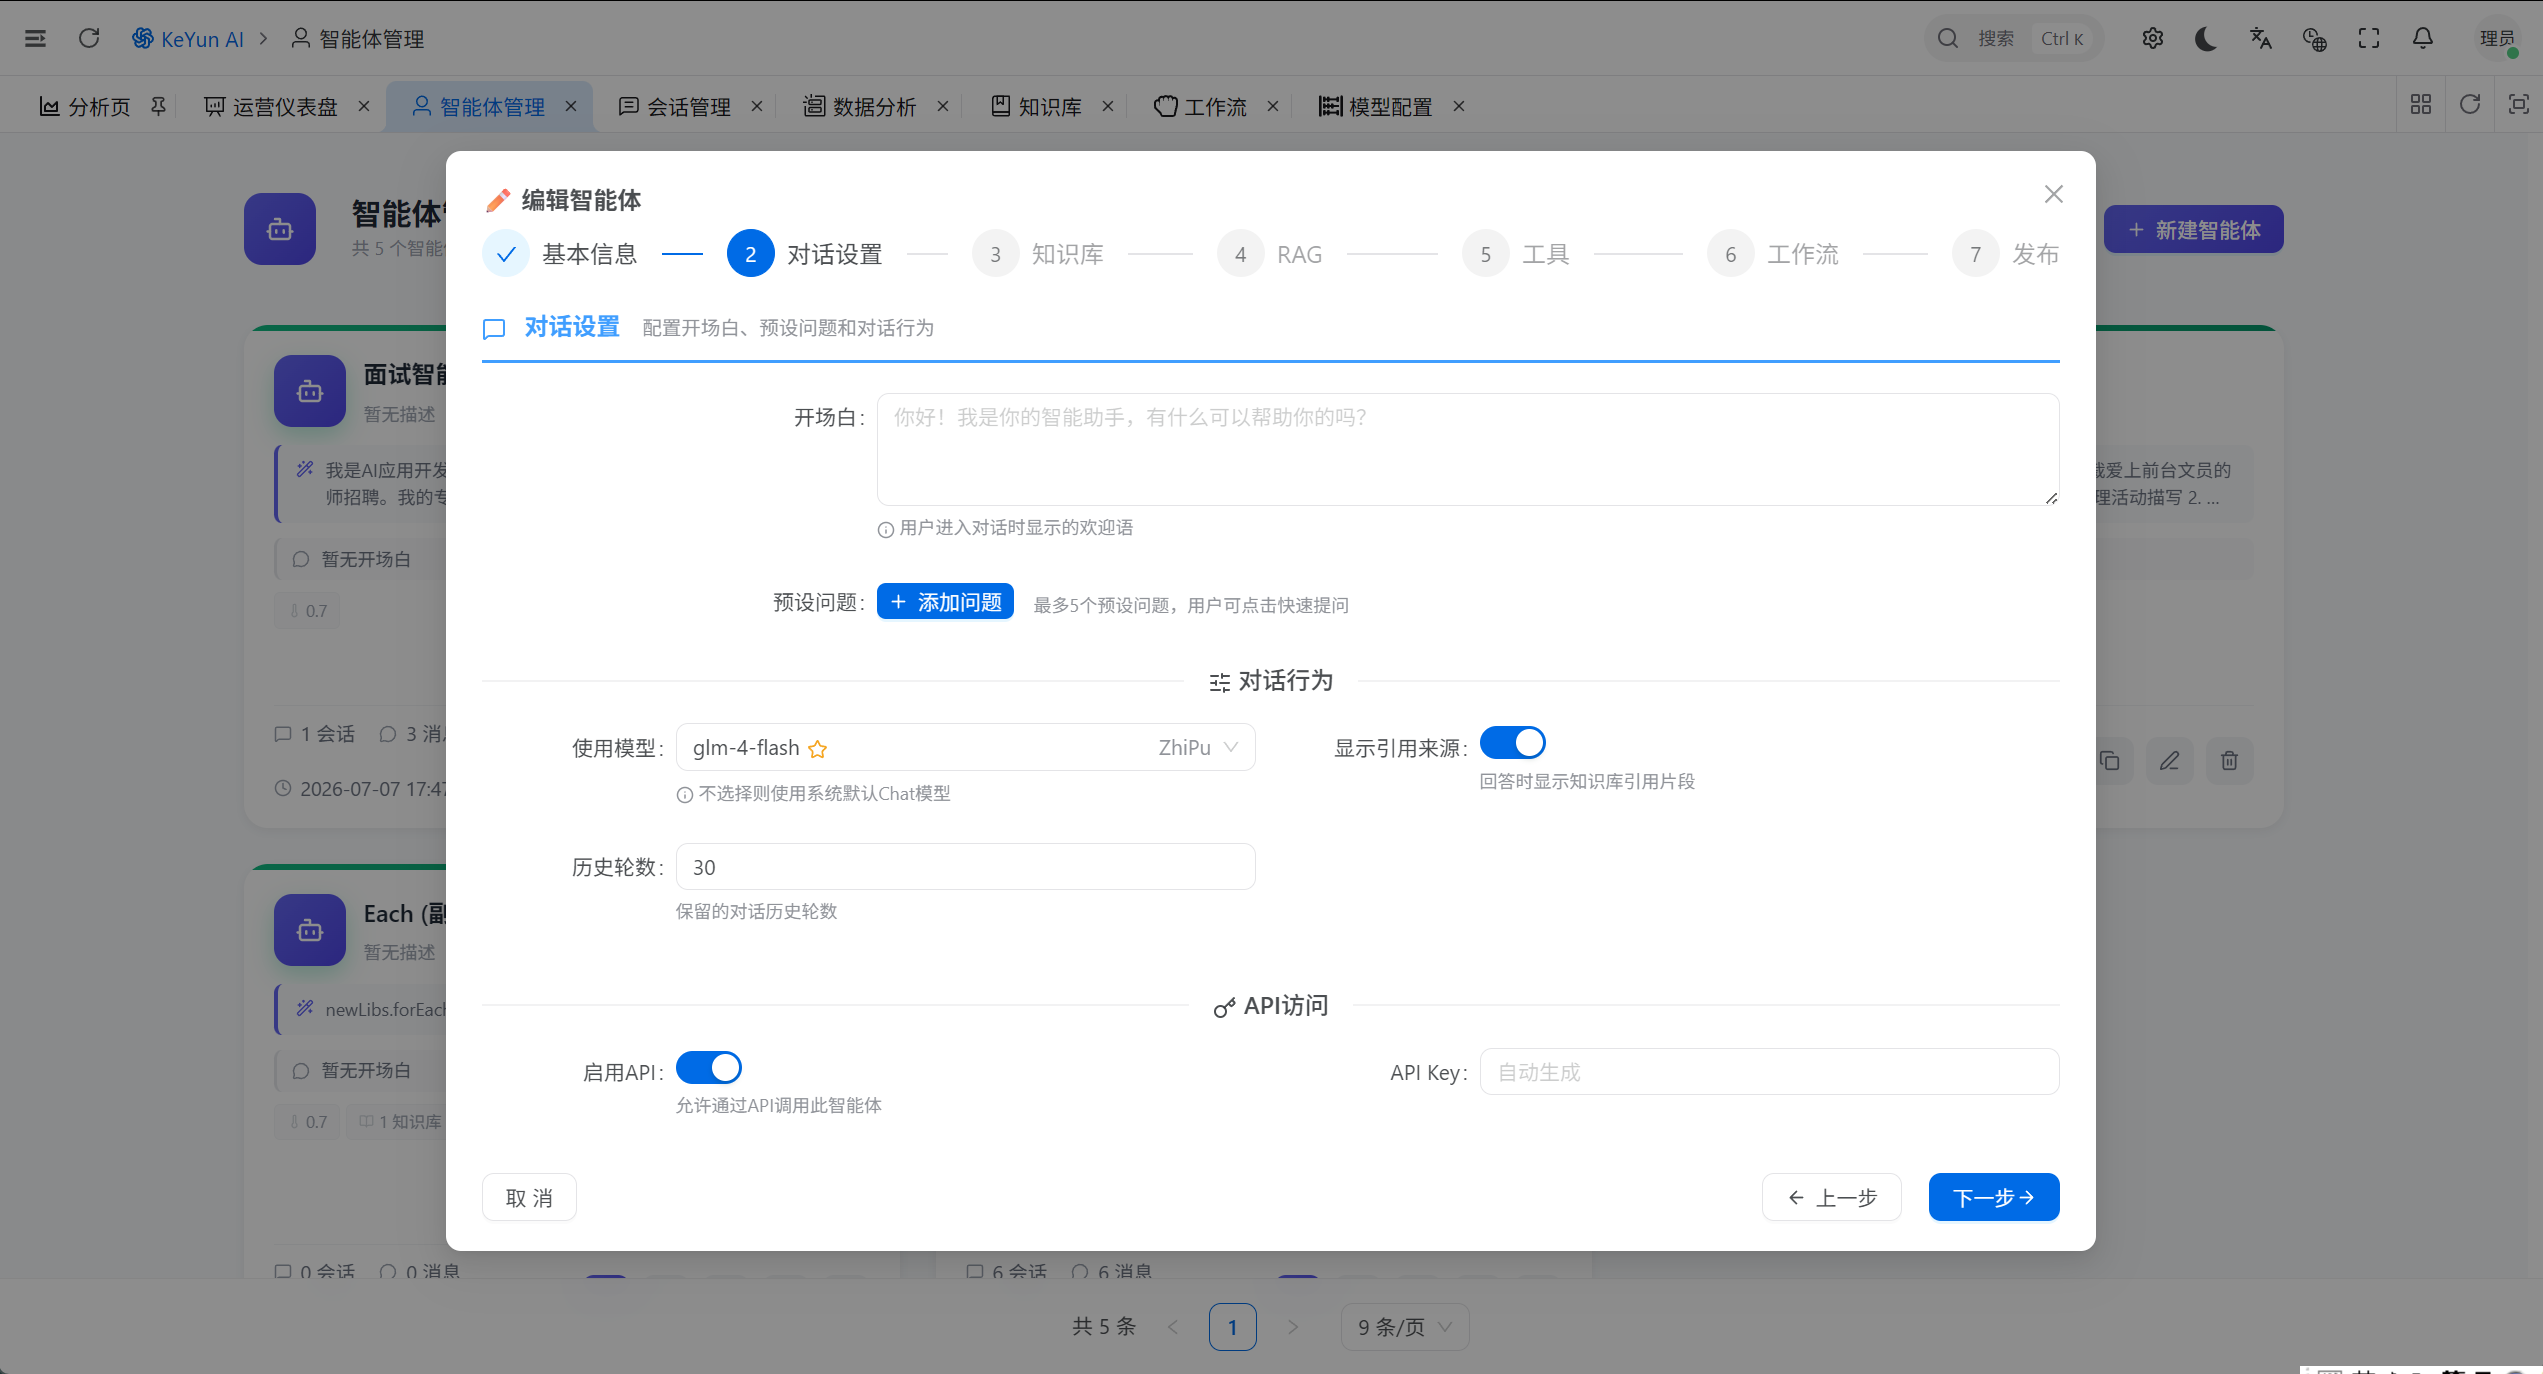Click the 上一步 button
Image resolution: width=2543 pixels, height=1374 pixels.
[1832, 1198]
